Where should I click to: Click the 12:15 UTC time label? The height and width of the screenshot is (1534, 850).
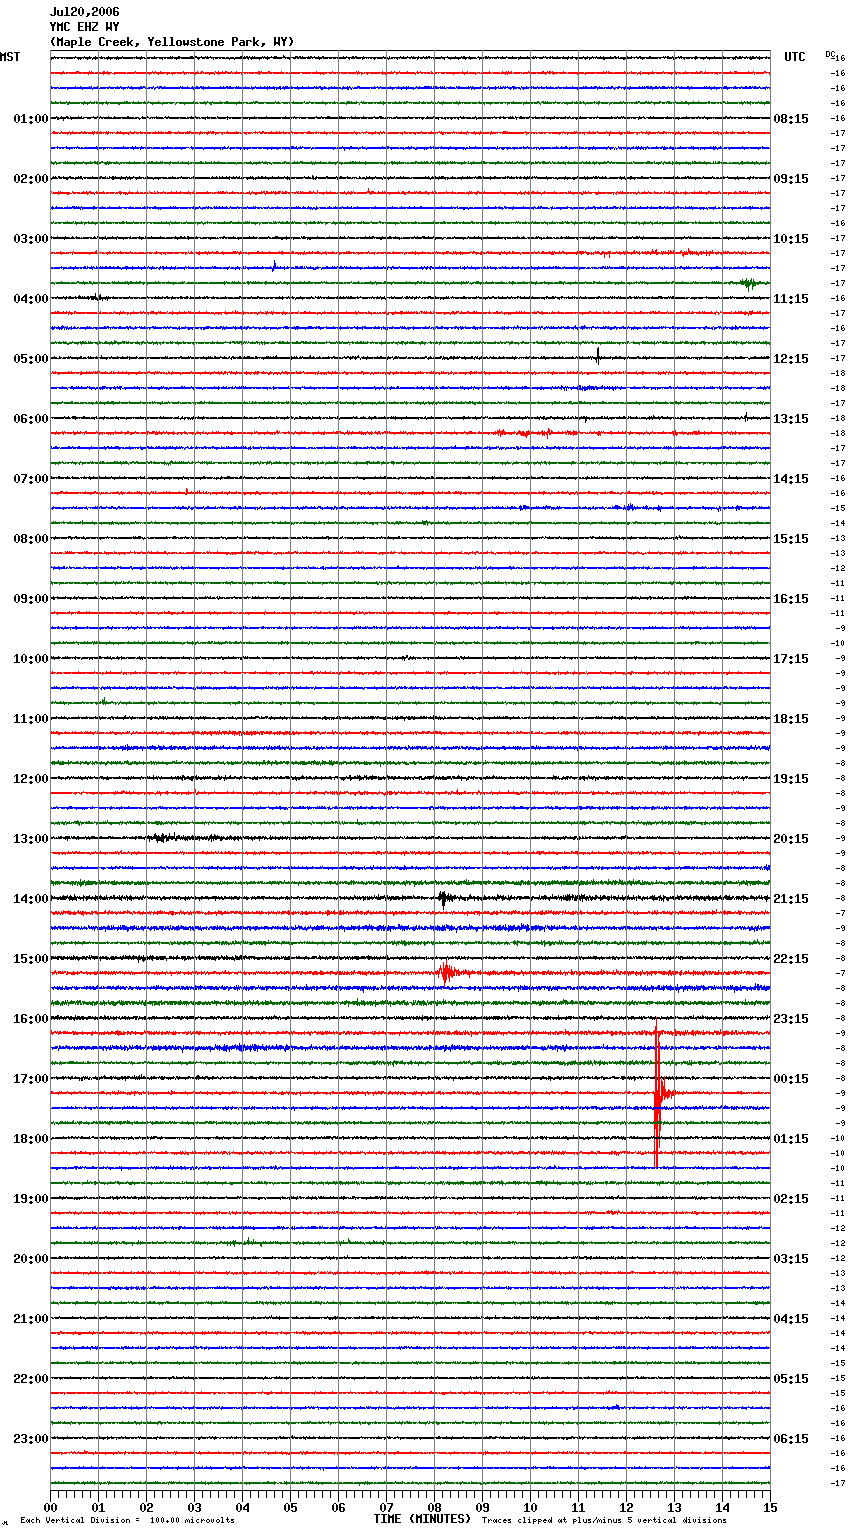tap(791, 359)
